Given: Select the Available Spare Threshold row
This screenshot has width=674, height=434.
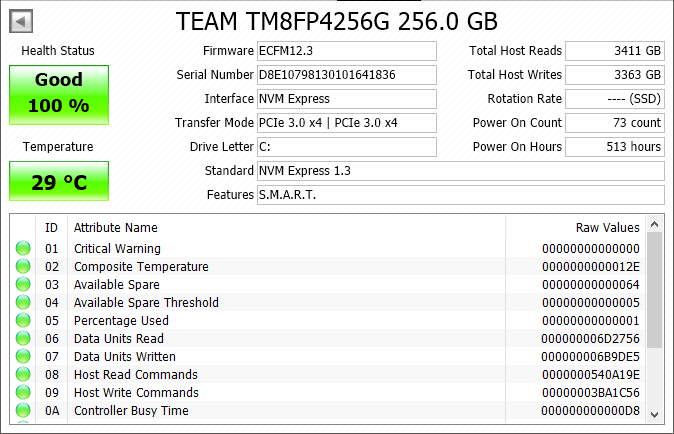Looking at the screenshot, I should click(328, 303).
